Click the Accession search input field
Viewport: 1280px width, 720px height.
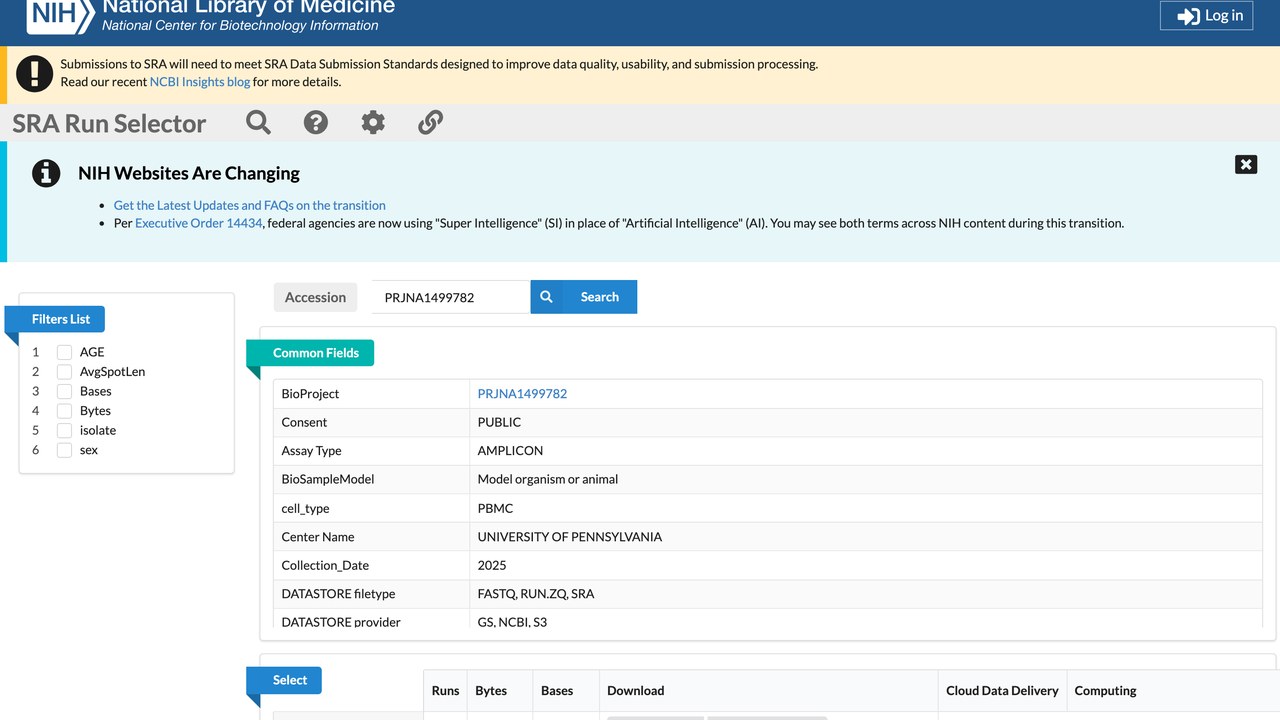click(451, 297)
